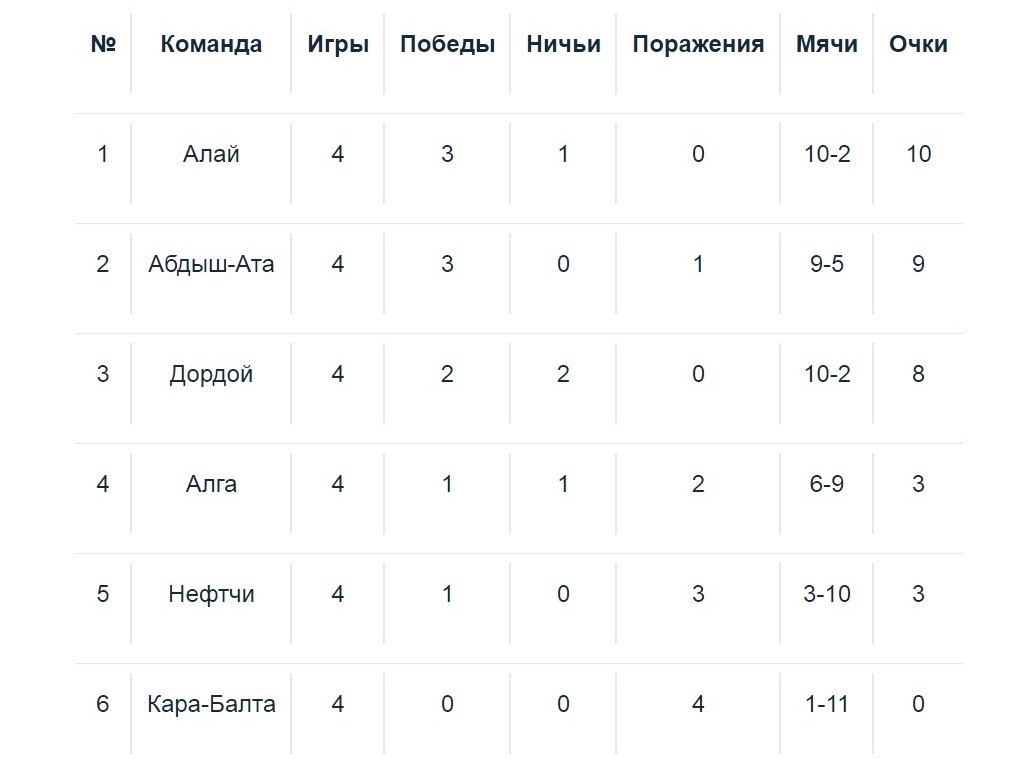
Task: Click Дордой's points value 8
Action: coord(918,374)
